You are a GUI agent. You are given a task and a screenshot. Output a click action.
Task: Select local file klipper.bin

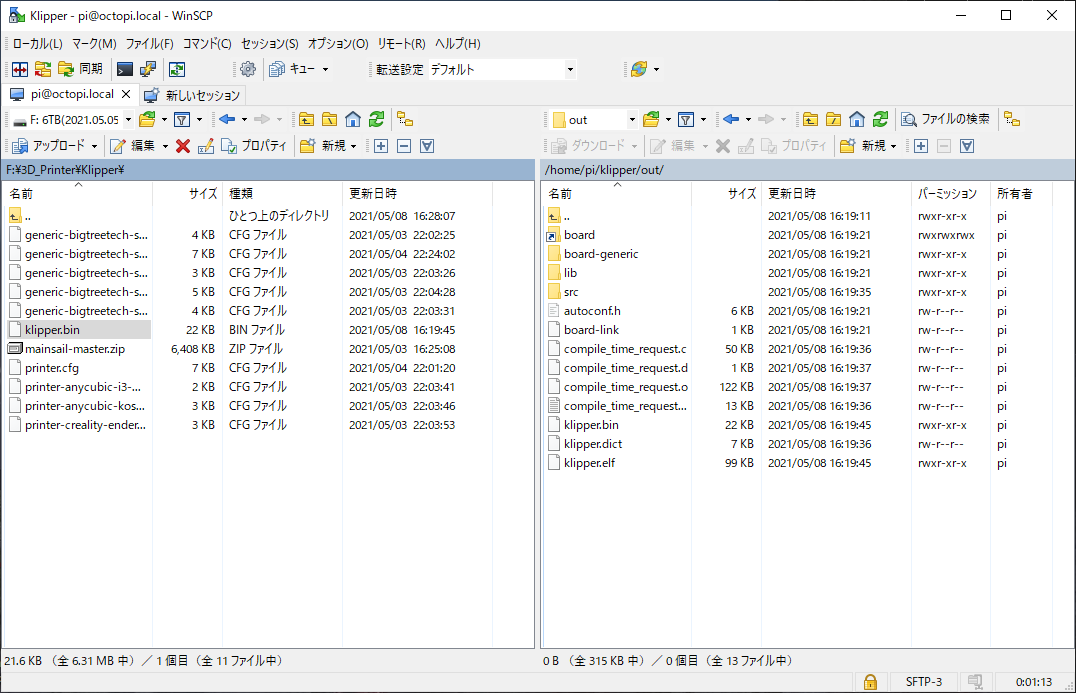52,330
